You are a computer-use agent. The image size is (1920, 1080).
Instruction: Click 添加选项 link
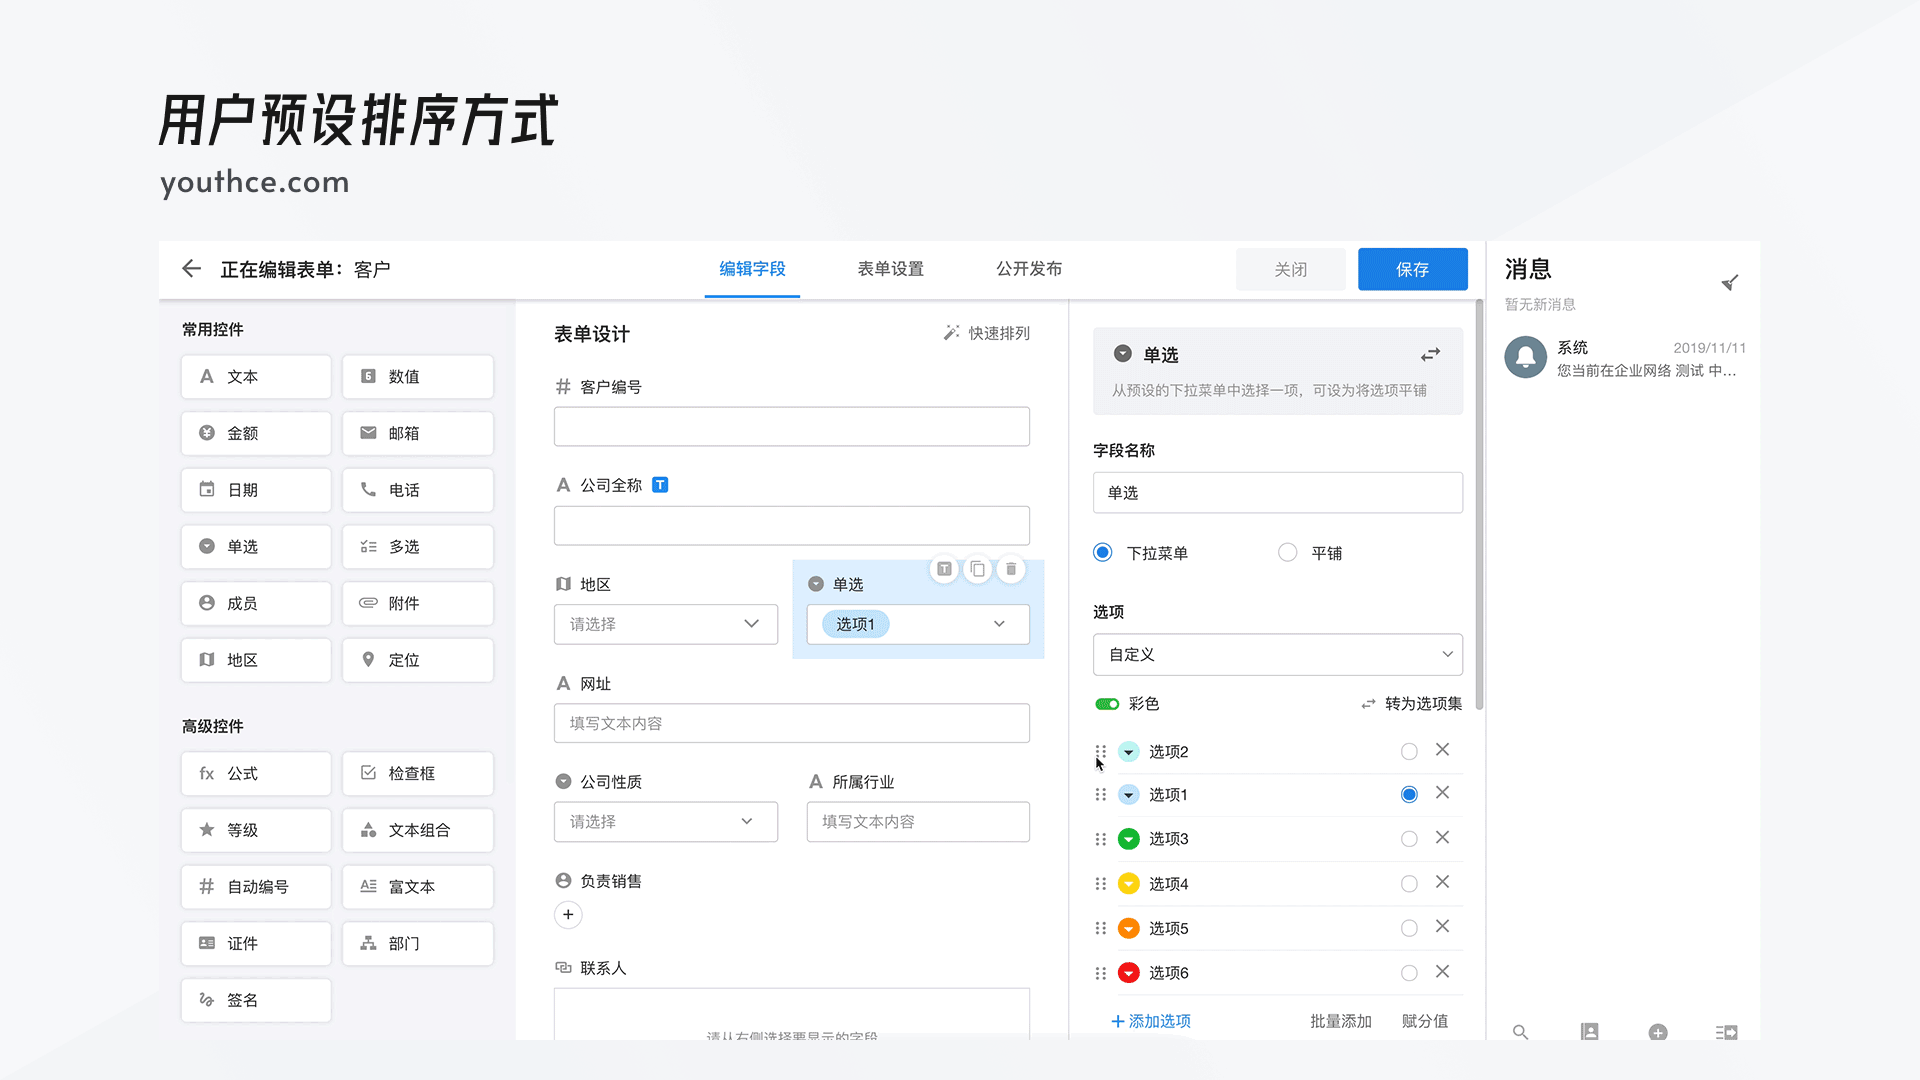pos(1151,1021)
